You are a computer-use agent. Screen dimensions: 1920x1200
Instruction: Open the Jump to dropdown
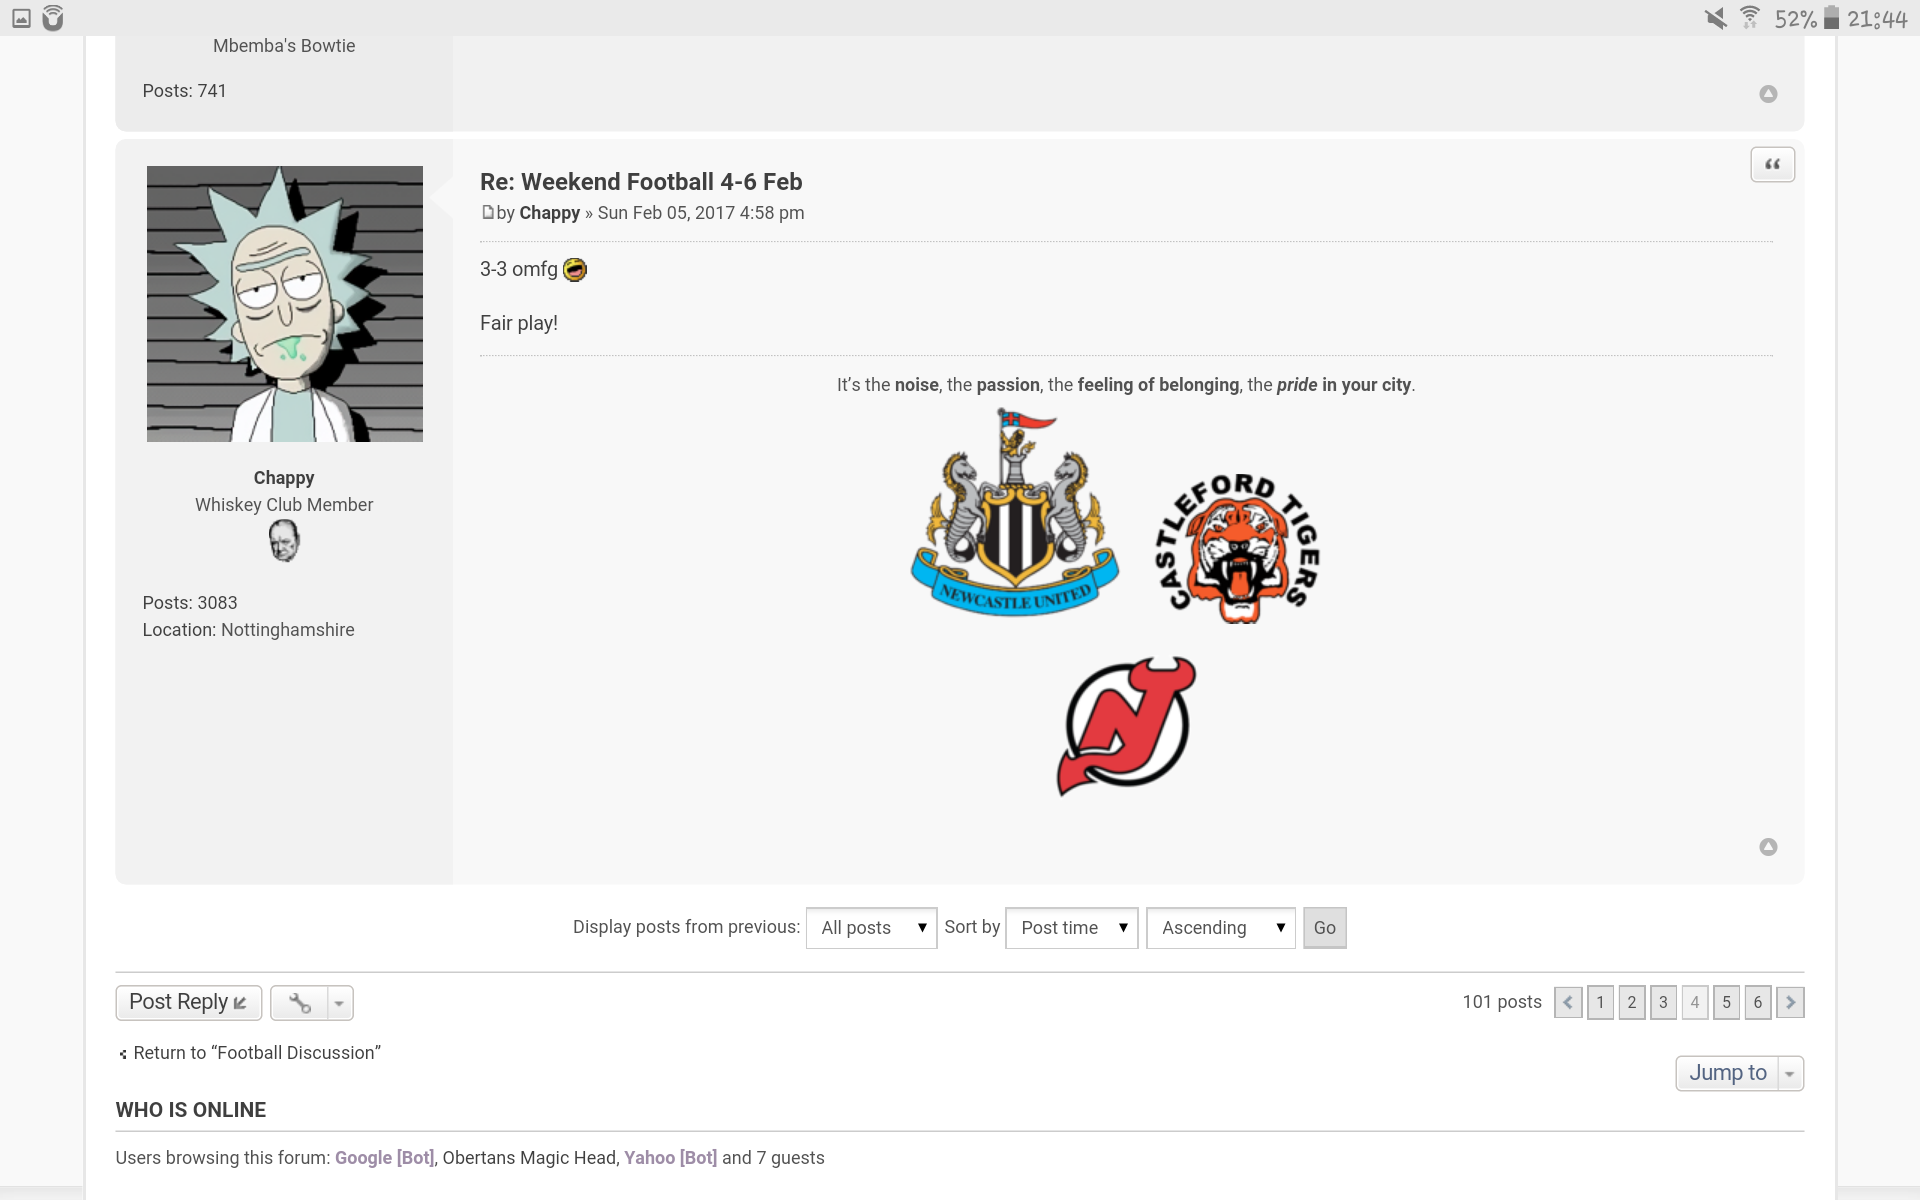pos(1739,1073)
